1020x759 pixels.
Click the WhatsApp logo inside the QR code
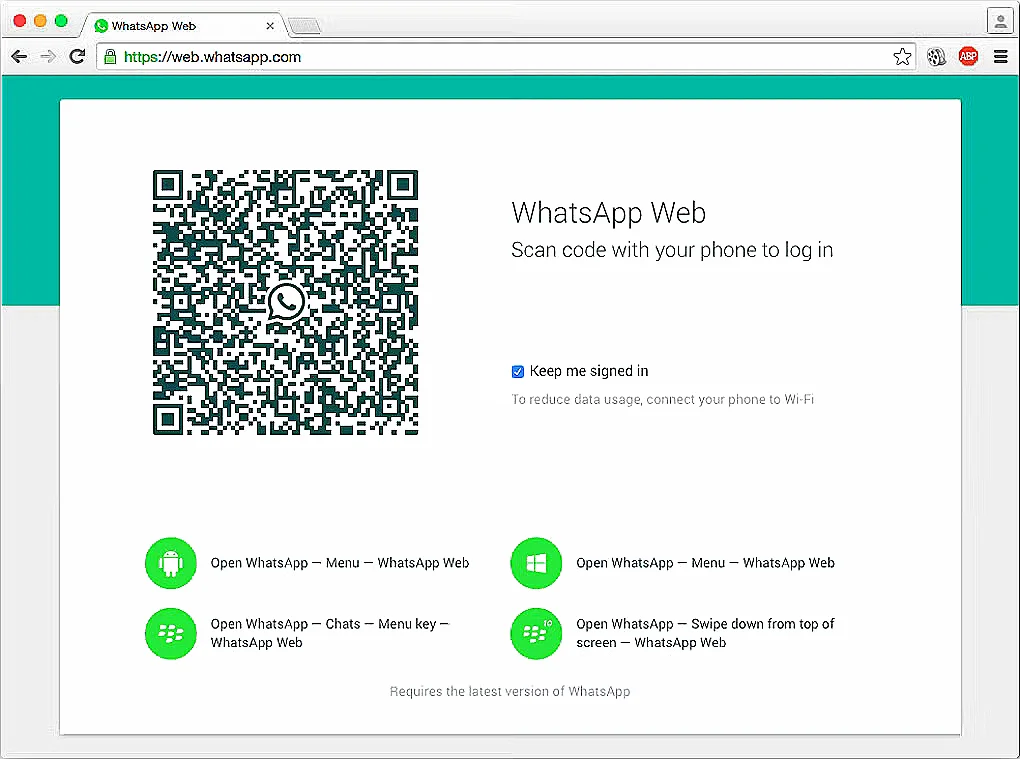[286, 302]
